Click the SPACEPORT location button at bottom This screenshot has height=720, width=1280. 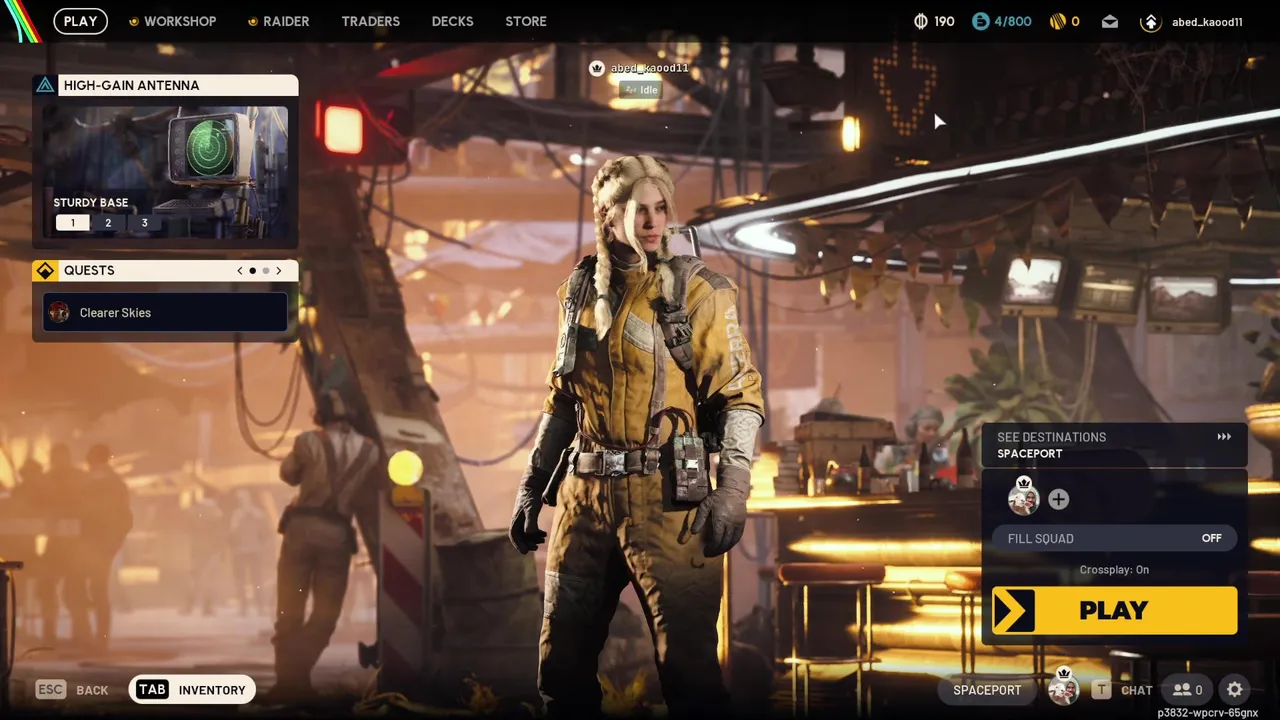[x=987, y=690]
